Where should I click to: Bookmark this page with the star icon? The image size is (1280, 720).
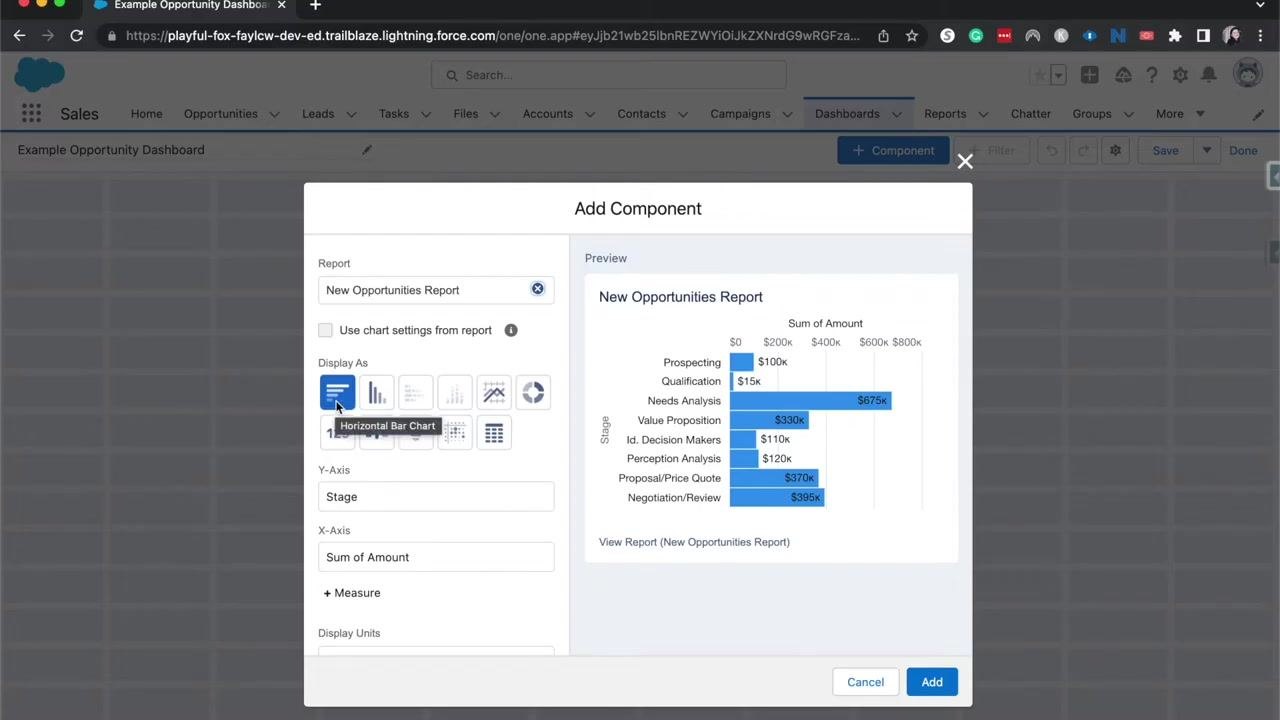[912, 35]
